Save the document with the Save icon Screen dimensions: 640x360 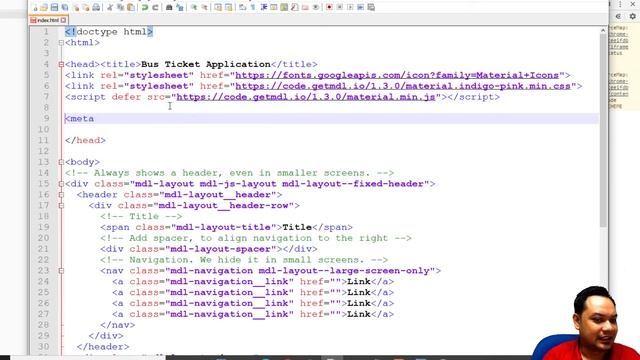tap(54, 7)
